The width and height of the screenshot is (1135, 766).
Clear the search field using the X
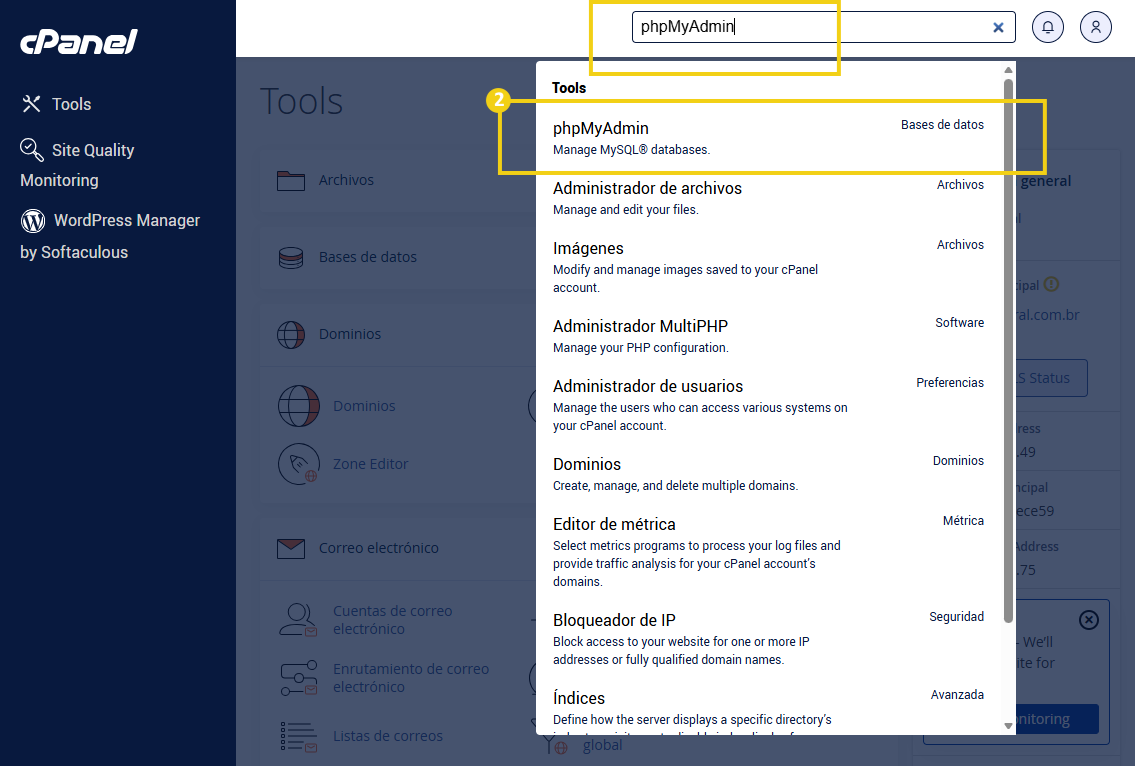[x=998, y=27]
